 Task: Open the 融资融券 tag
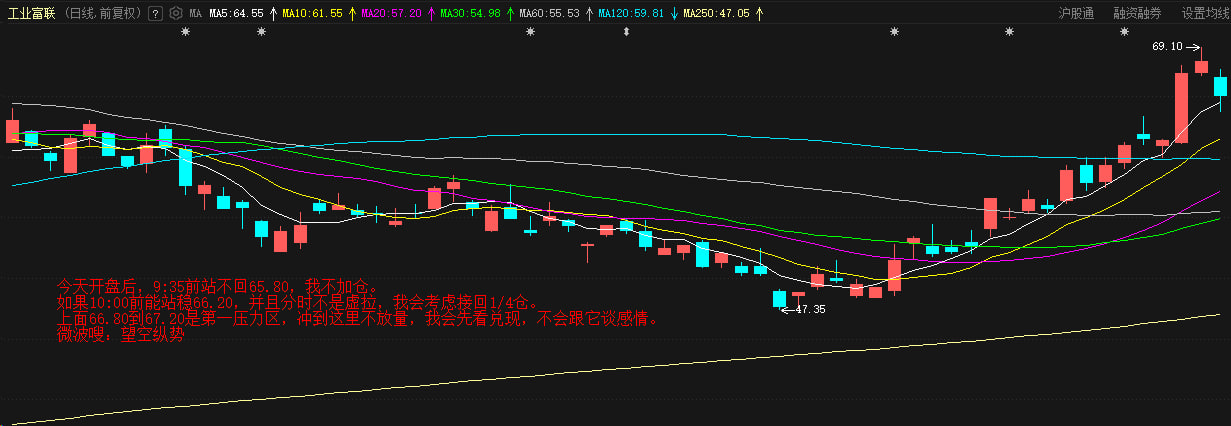pyautogui.click(x=1138, y=14)
